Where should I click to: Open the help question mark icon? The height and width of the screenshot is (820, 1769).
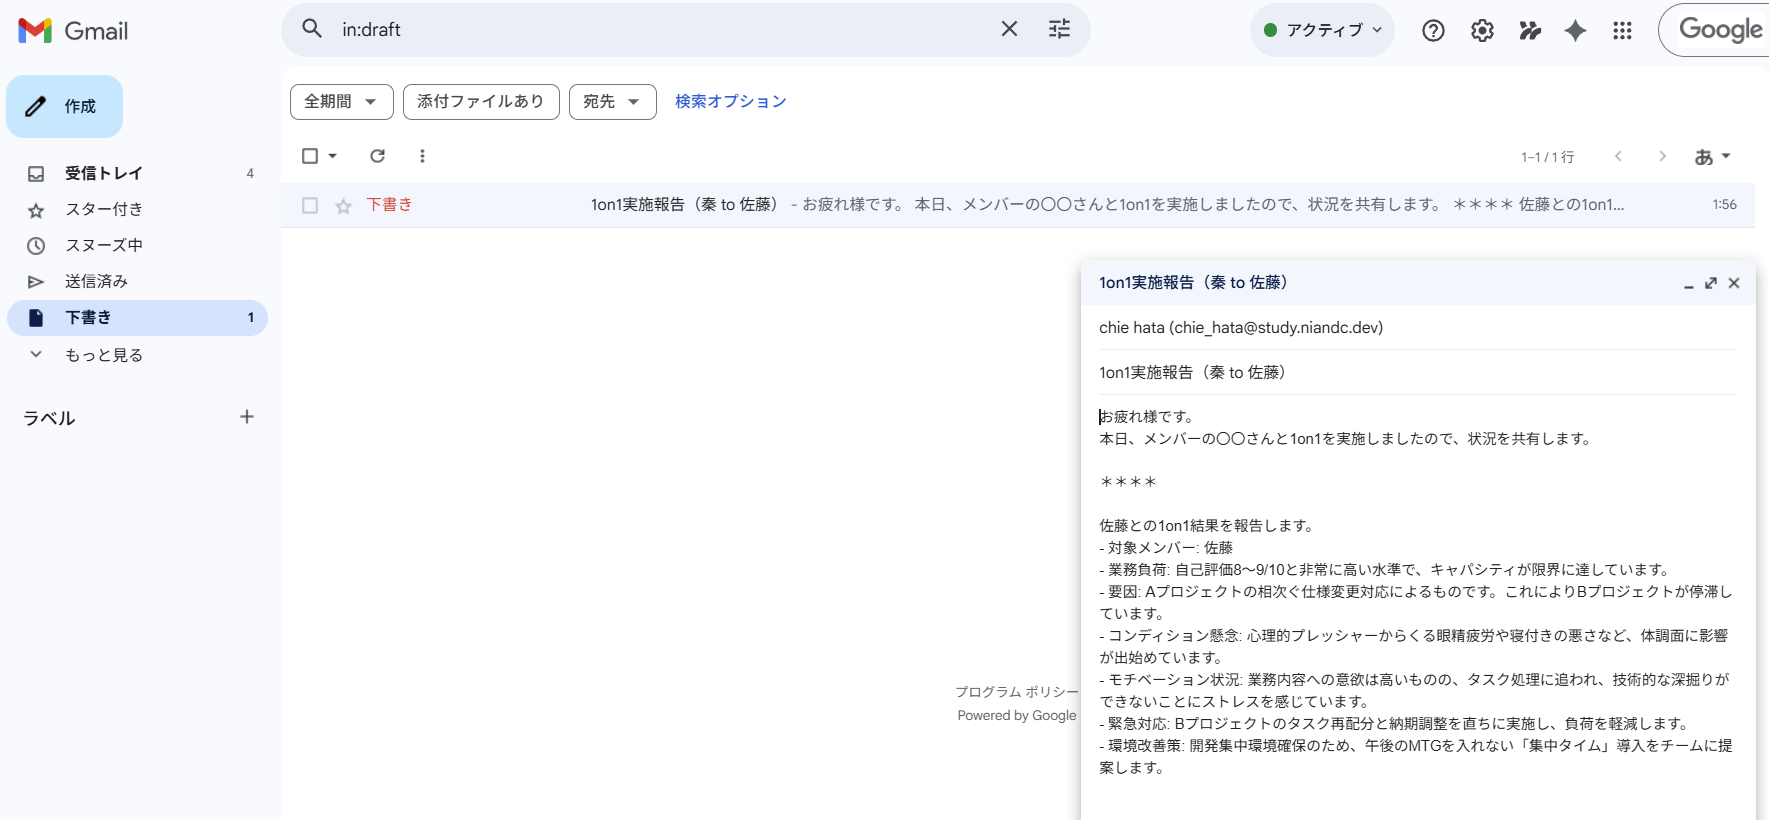tap(1433, 31)
